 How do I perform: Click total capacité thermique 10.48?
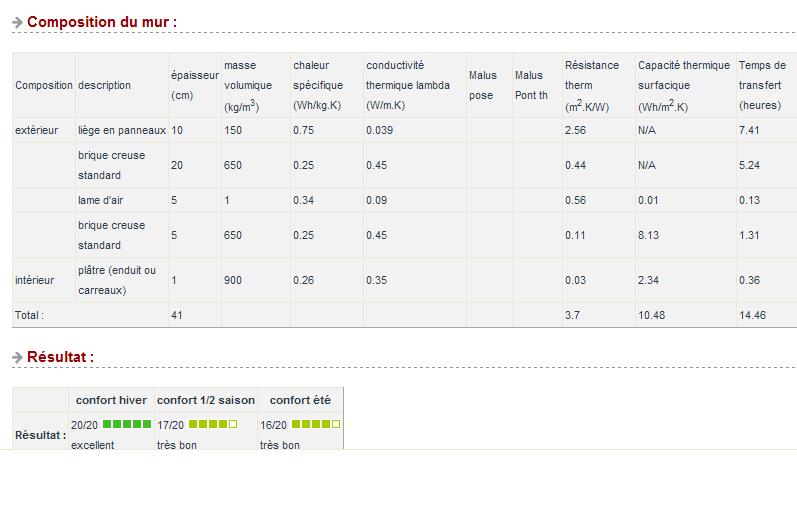(x=652, y=315)
